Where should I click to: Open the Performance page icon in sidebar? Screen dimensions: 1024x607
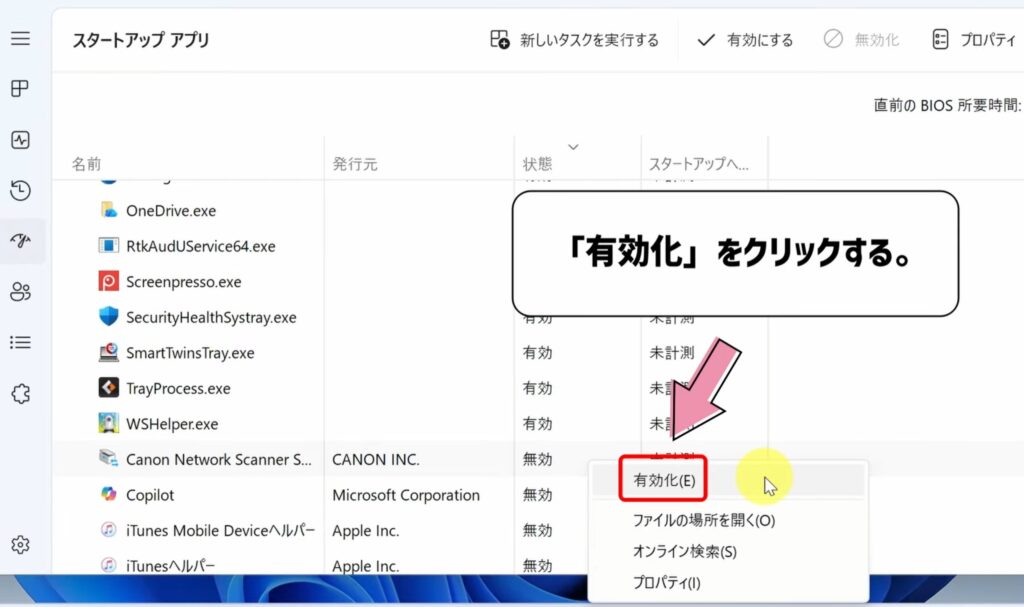click(x=20, y=140)
